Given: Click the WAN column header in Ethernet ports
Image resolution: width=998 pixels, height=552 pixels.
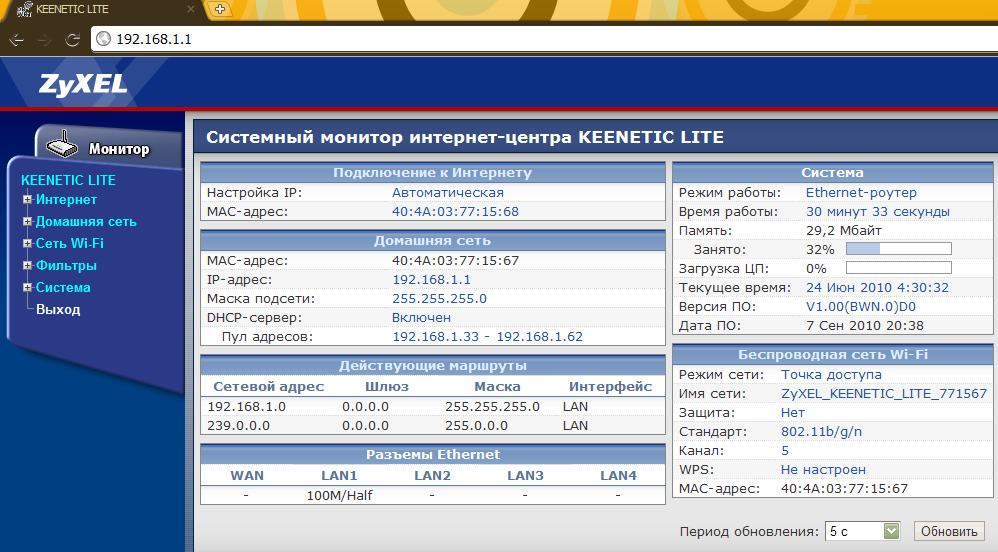Looking at the screenshot, I should click(x=247, y=476).
